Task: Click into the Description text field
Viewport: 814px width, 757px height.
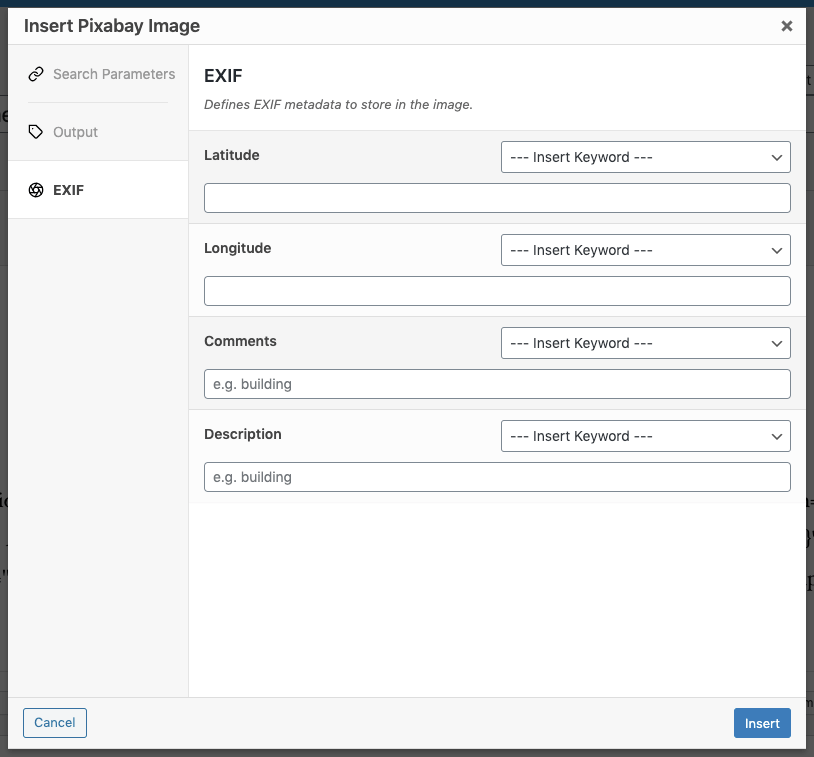Action: [497, 477]
